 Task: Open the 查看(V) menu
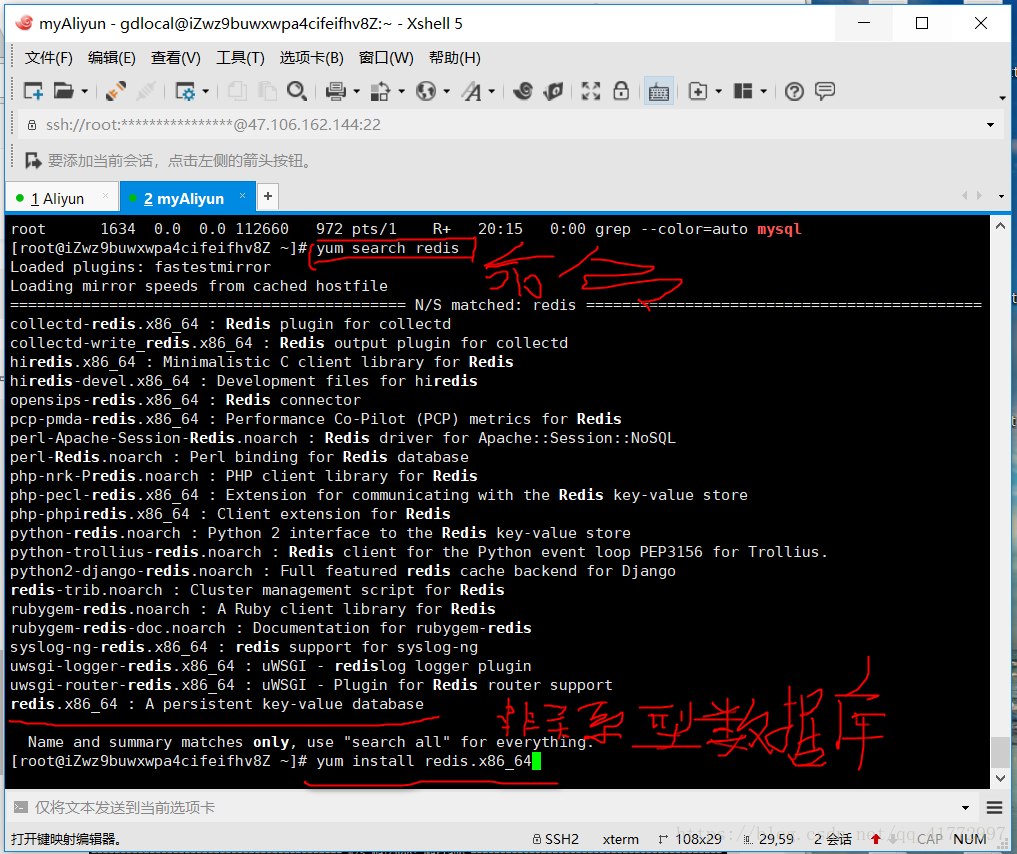click(176, 58)
